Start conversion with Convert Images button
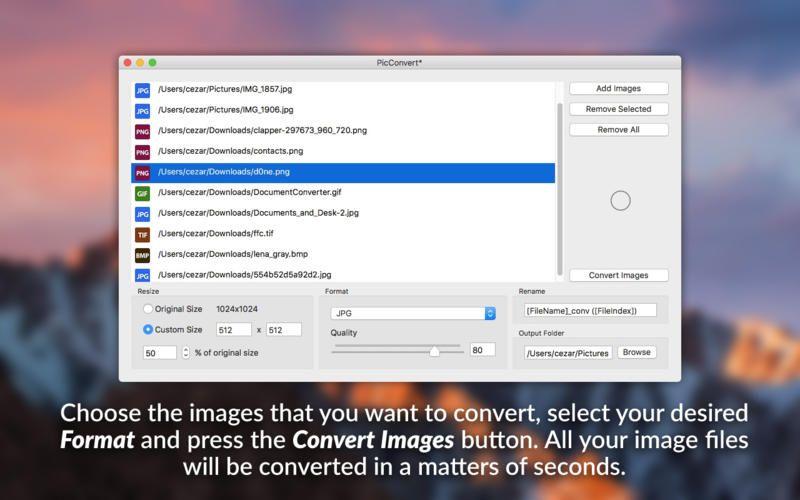The image size is (800, 500). (x=618, y=275)
